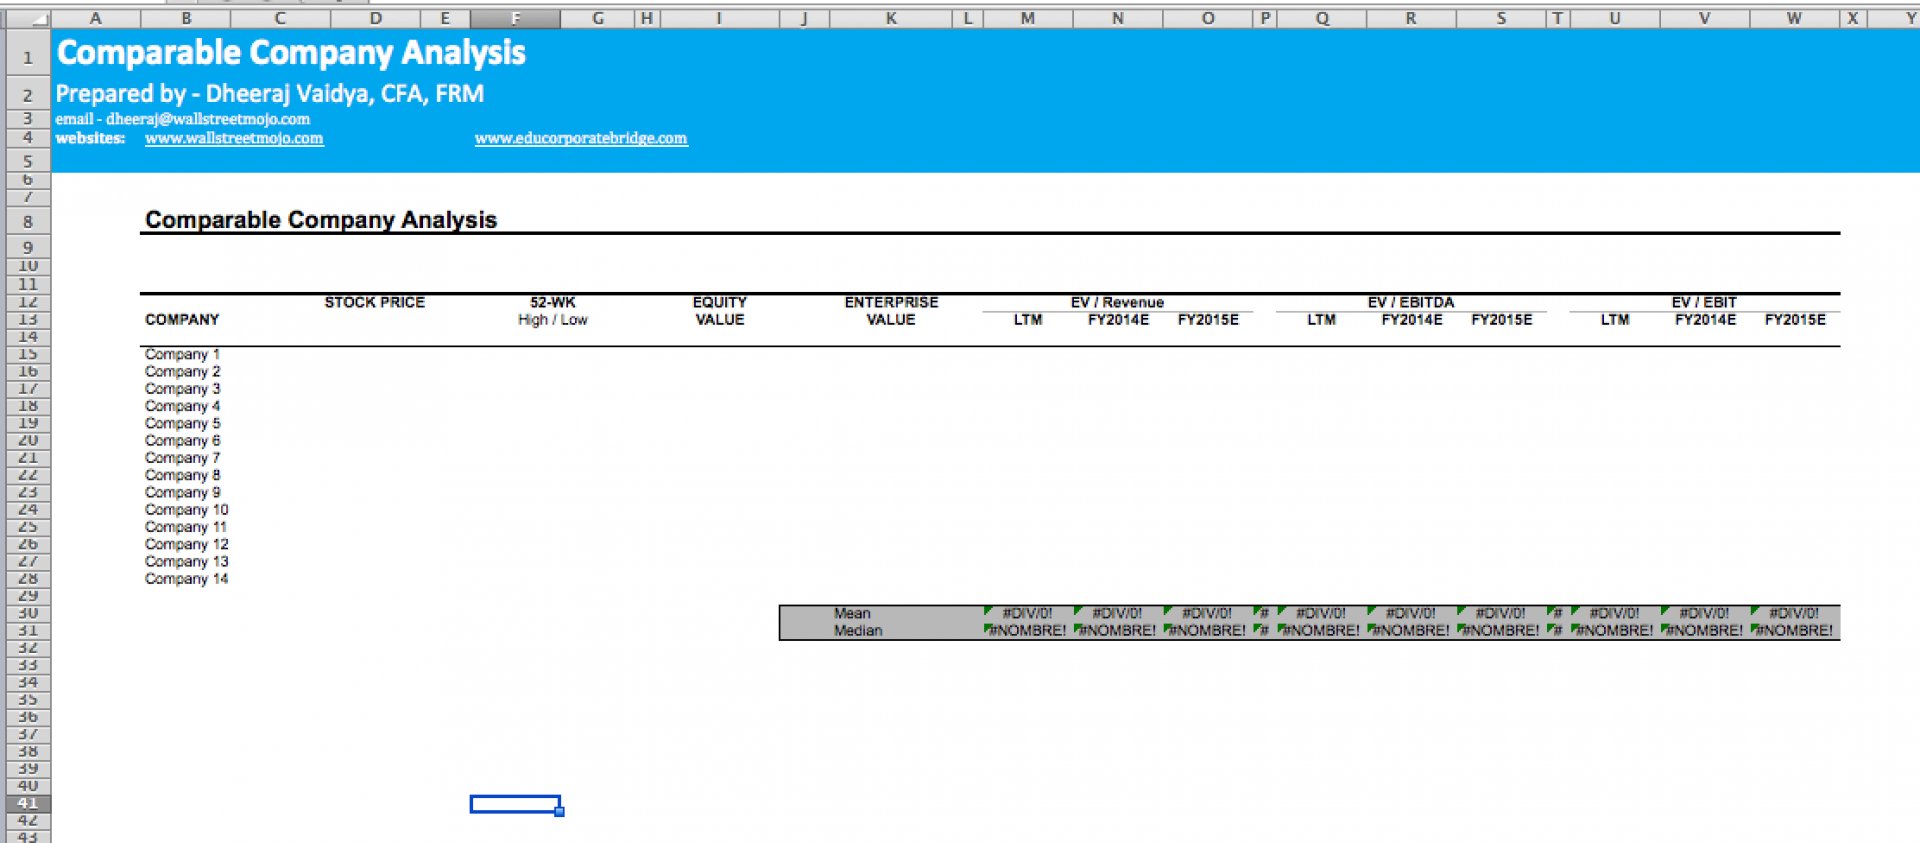
Task: Click the last #NOMBRE! cell under EV / EBIT FY2015E
Action: [x=1795, y=631]
